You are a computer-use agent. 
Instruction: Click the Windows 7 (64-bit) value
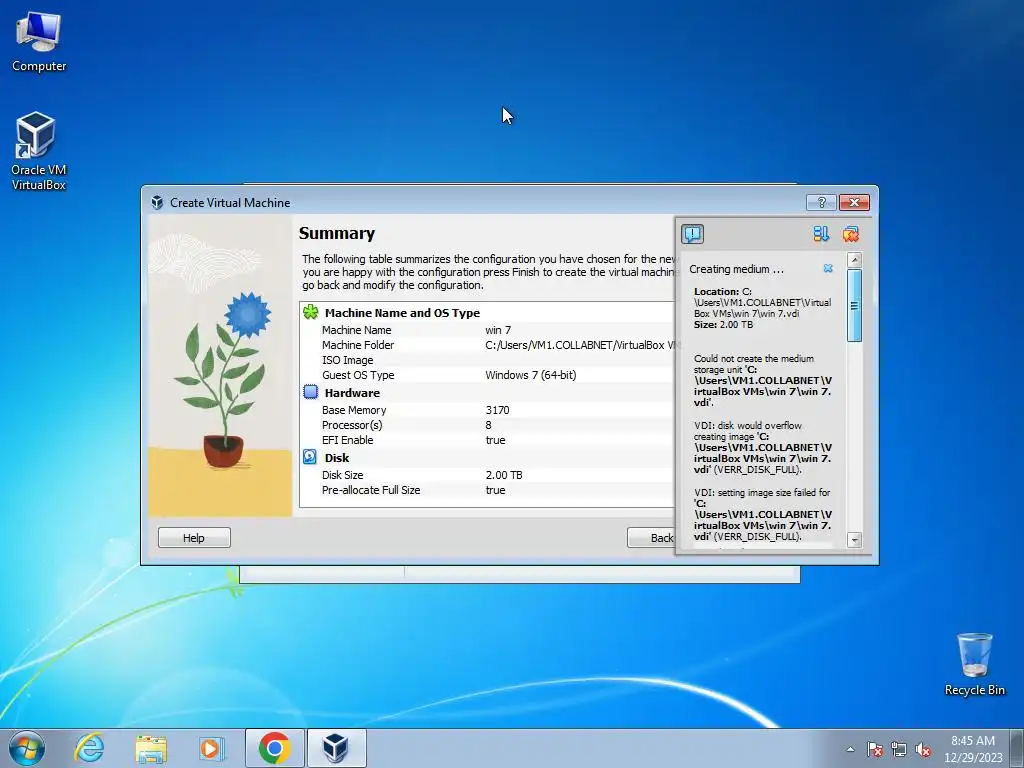[x=530, y=375]
